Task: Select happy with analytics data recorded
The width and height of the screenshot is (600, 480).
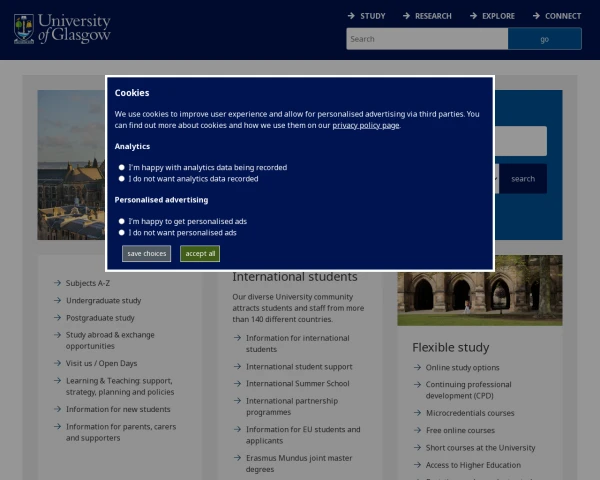Action: point(122,168)
